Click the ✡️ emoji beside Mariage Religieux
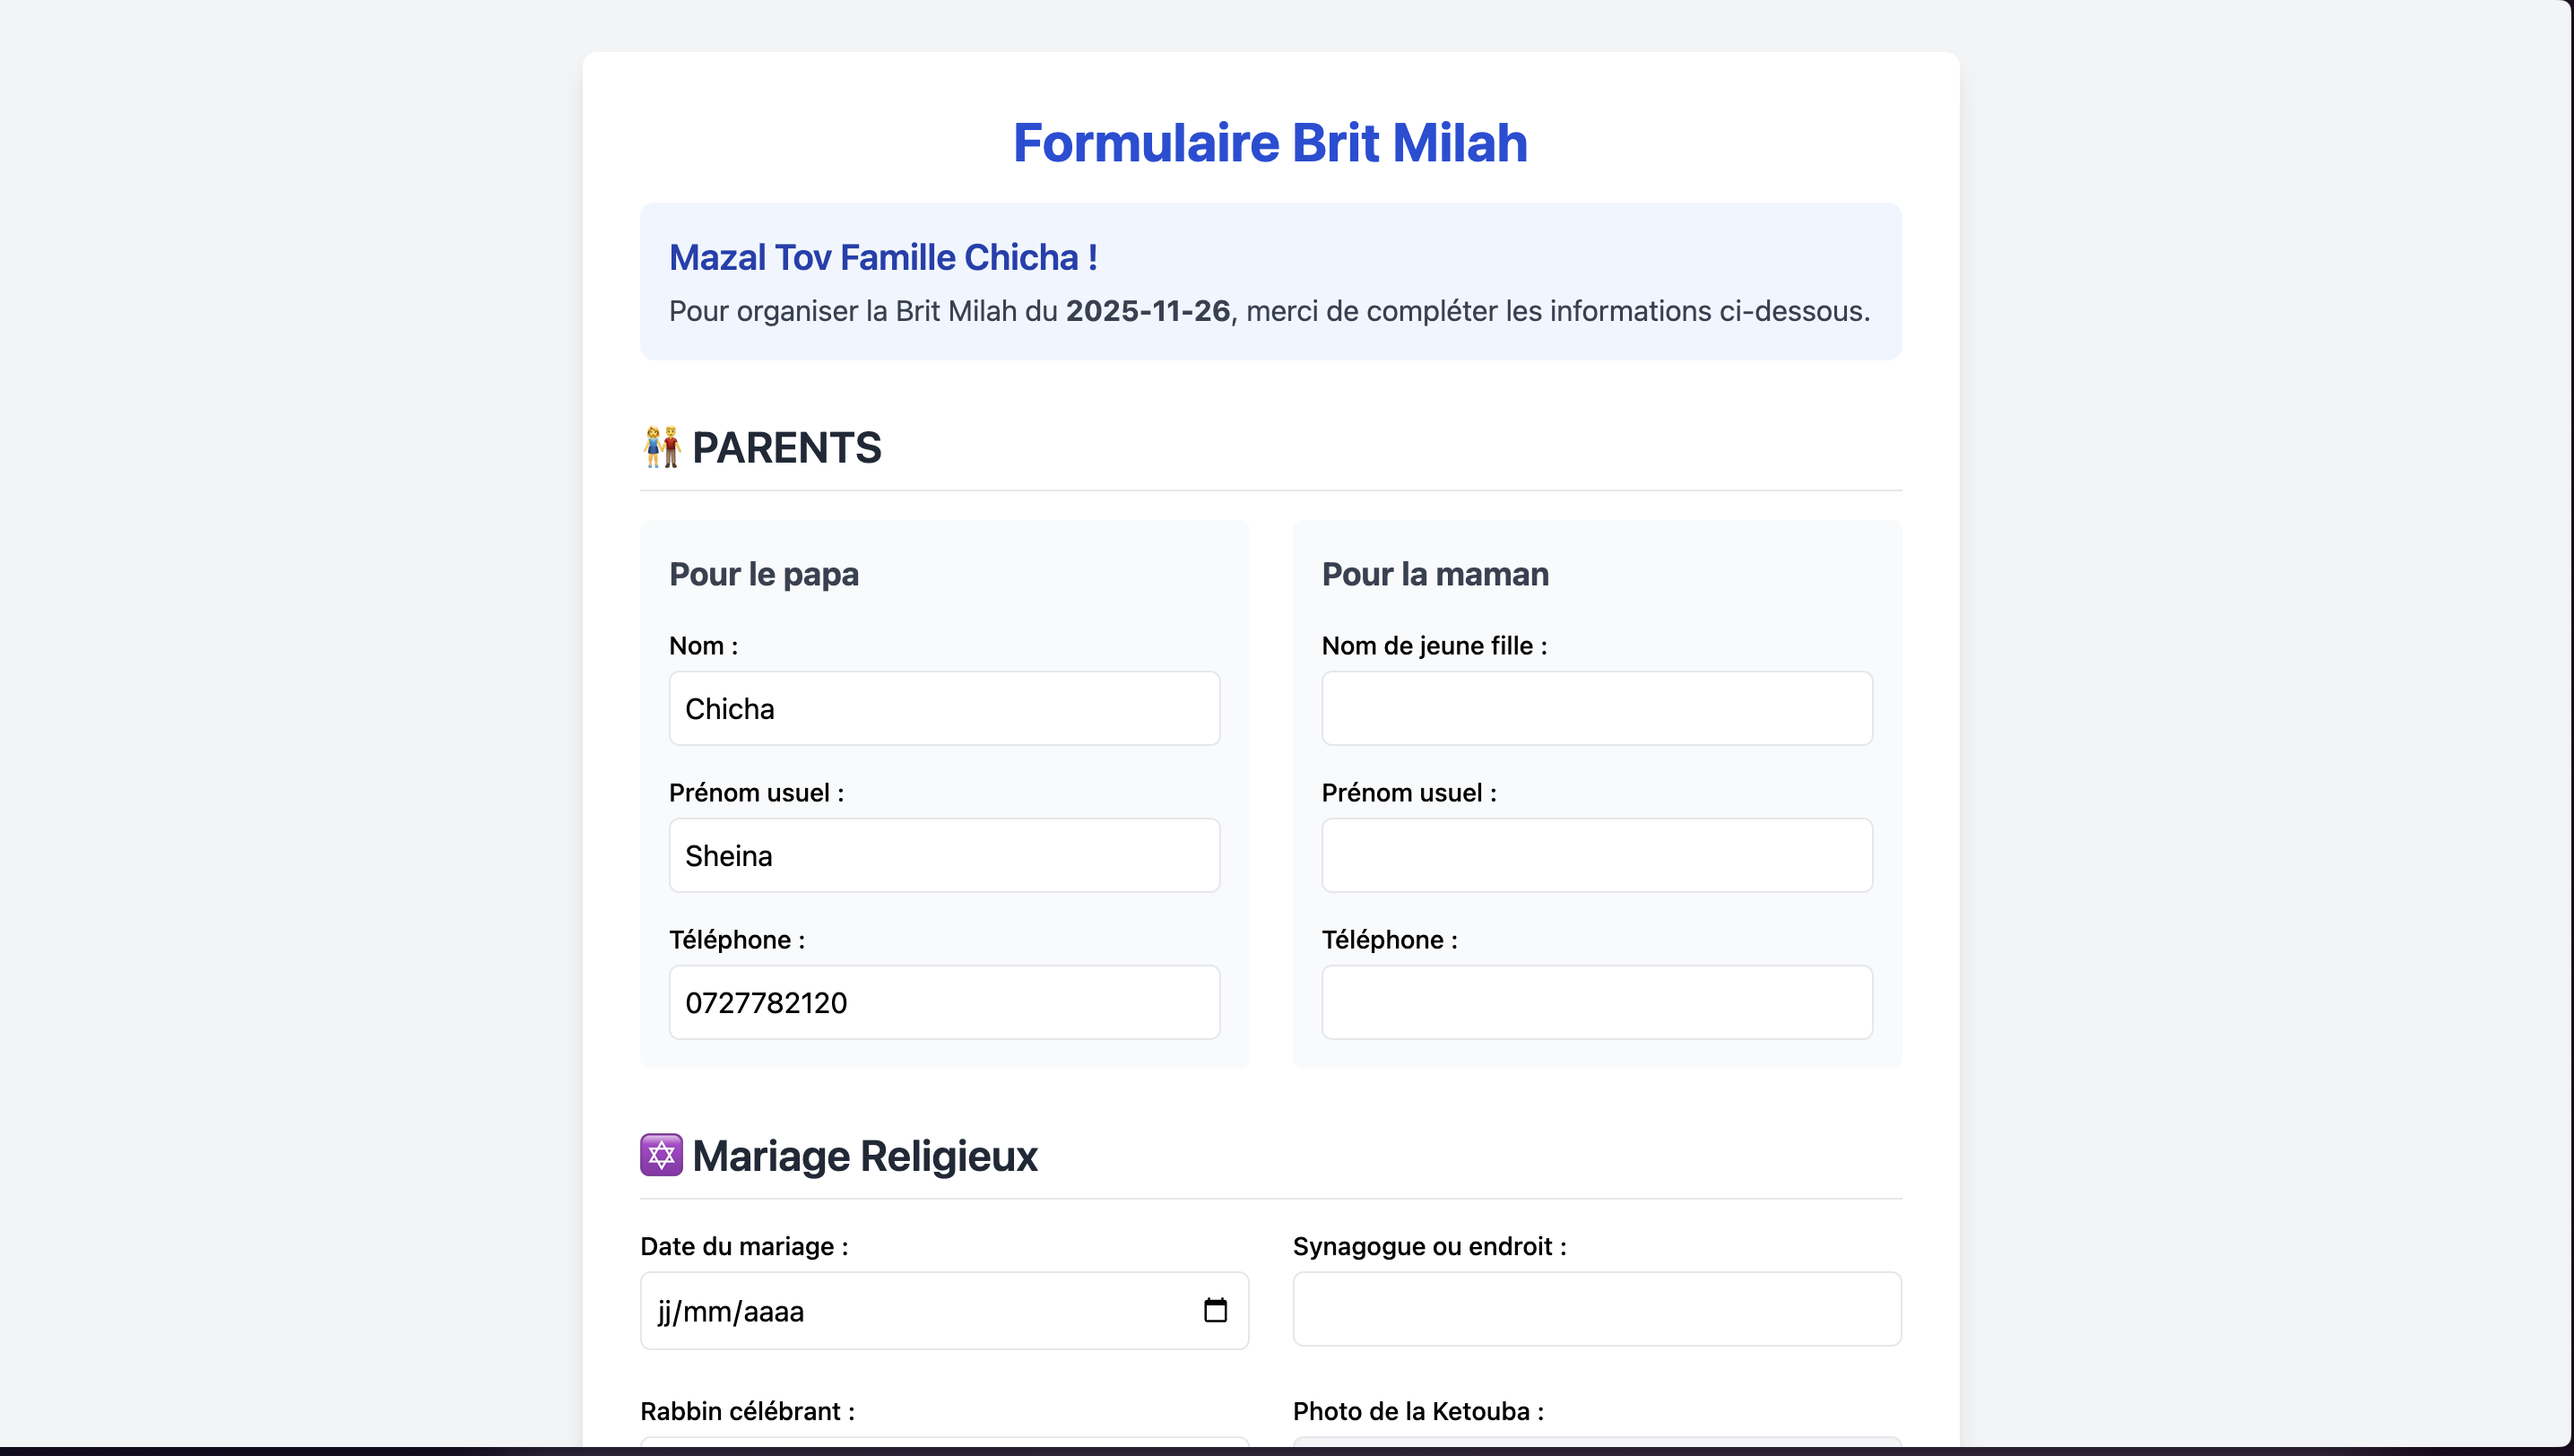This screenshot has height=1456, width=2574. click(x=661, y=1155)
